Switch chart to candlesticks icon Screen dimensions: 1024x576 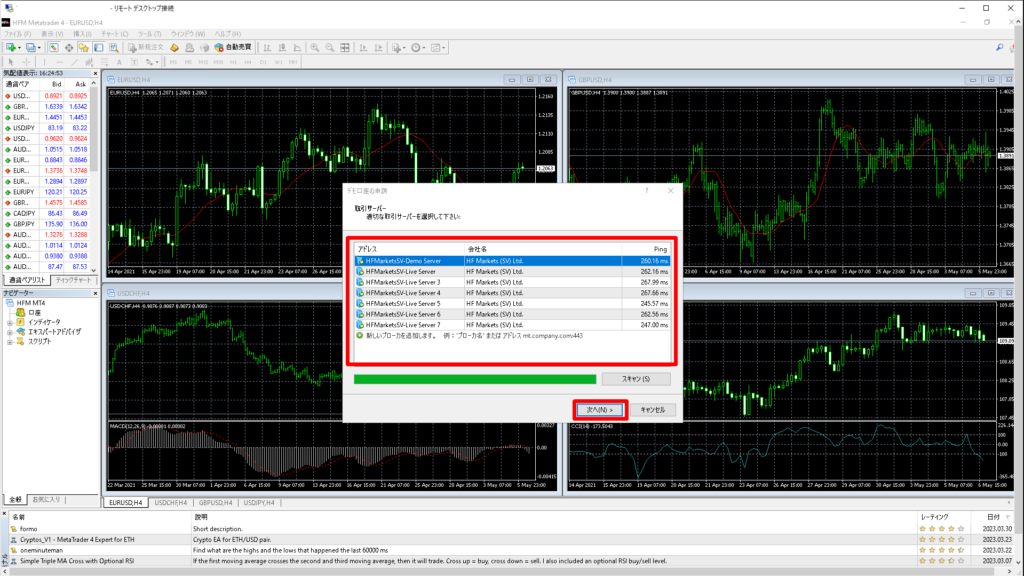tap(282, 48)
